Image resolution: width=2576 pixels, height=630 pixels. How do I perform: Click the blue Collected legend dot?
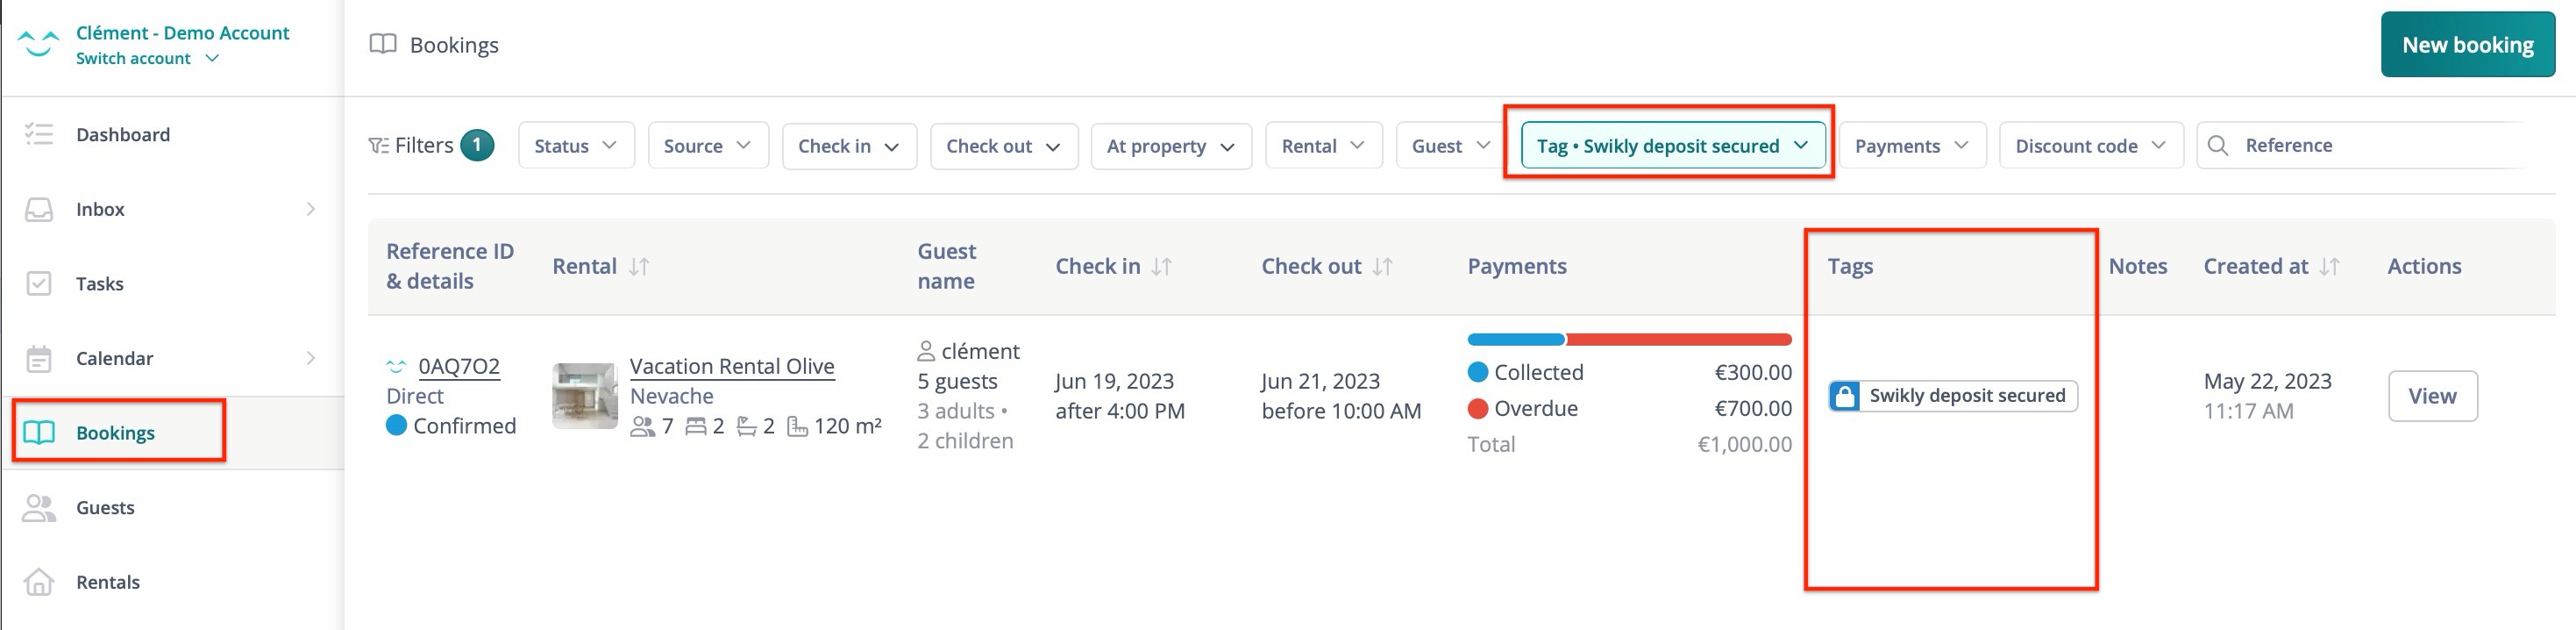pyautogui.click(x=1478, y=372)
